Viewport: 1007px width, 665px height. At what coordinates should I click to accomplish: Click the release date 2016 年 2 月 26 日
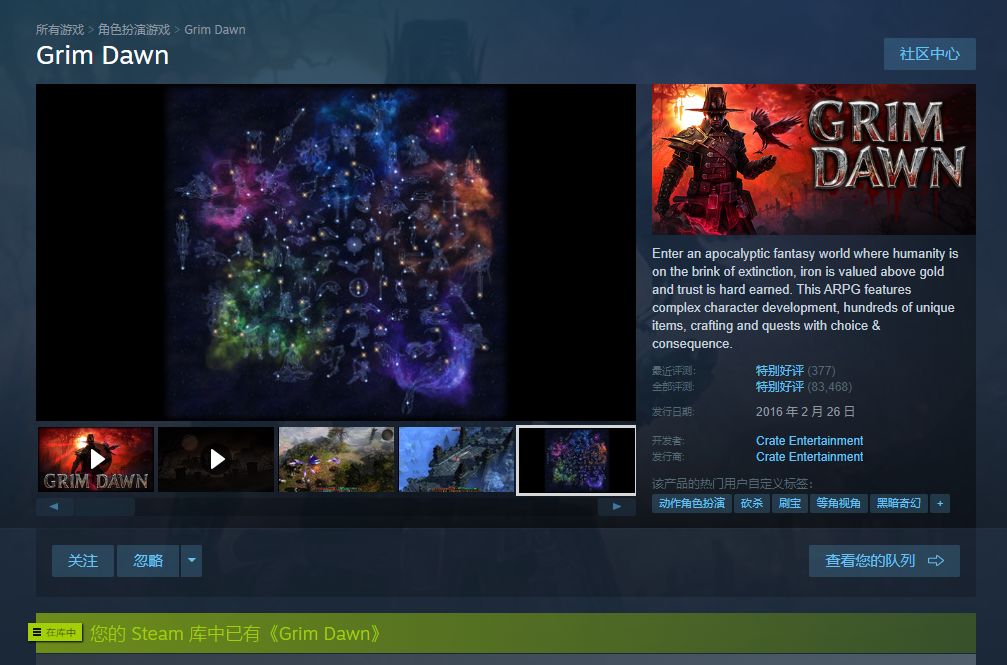(805, 411)
